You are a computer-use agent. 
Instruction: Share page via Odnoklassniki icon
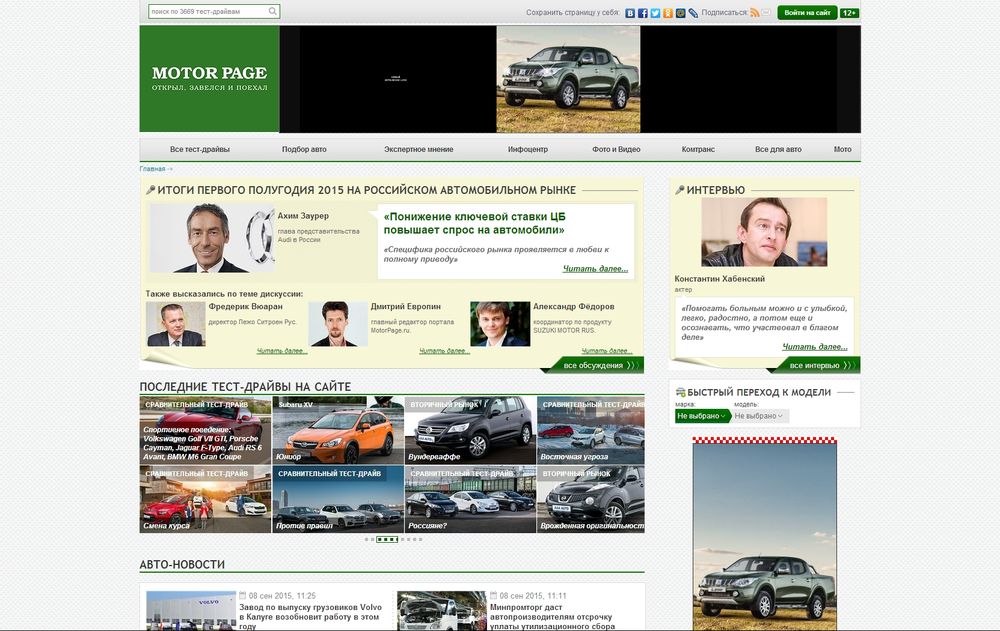coord(668,13)
